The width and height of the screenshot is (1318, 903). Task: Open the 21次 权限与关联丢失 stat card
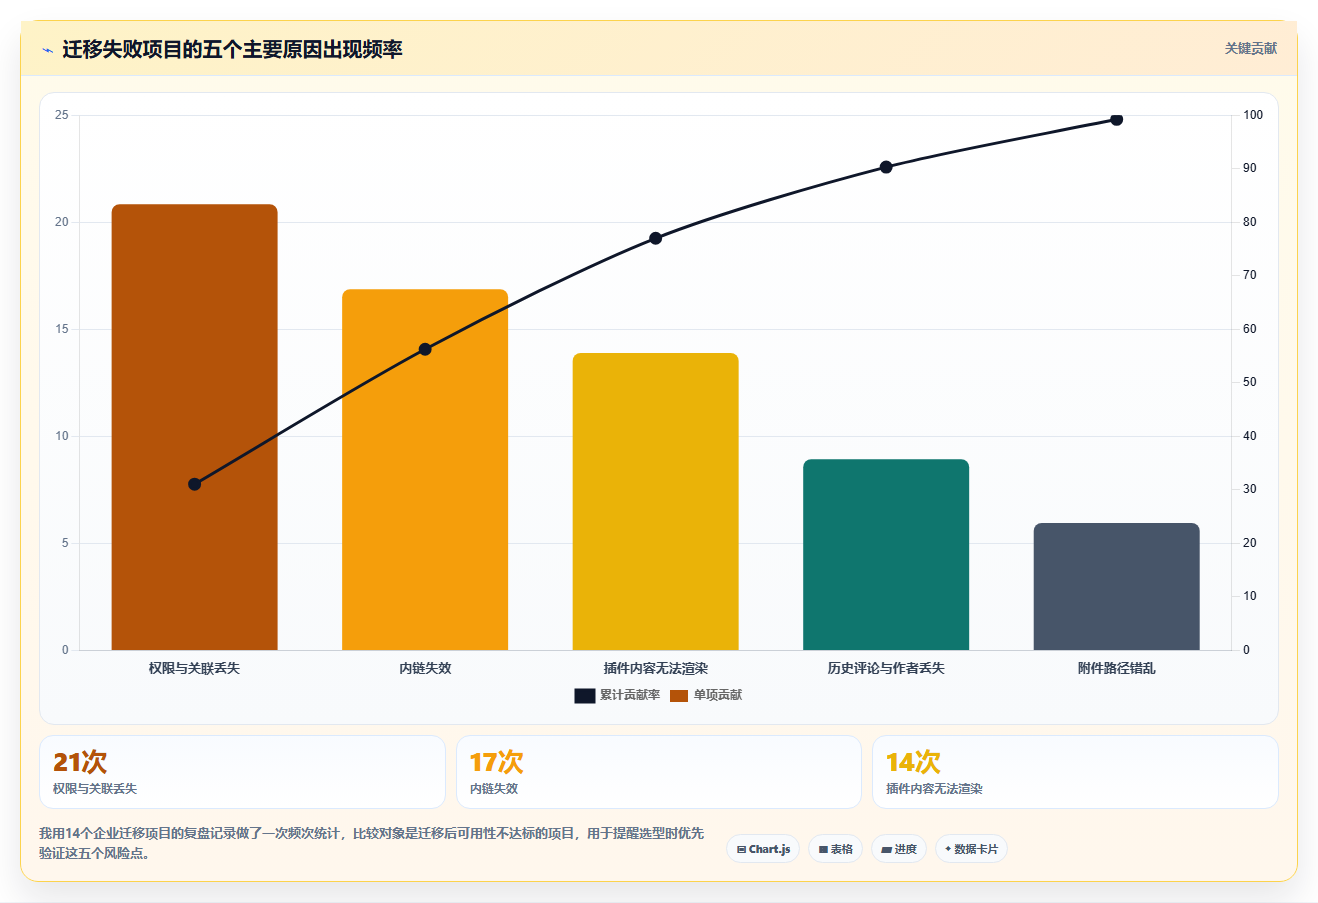pos(242,772)
